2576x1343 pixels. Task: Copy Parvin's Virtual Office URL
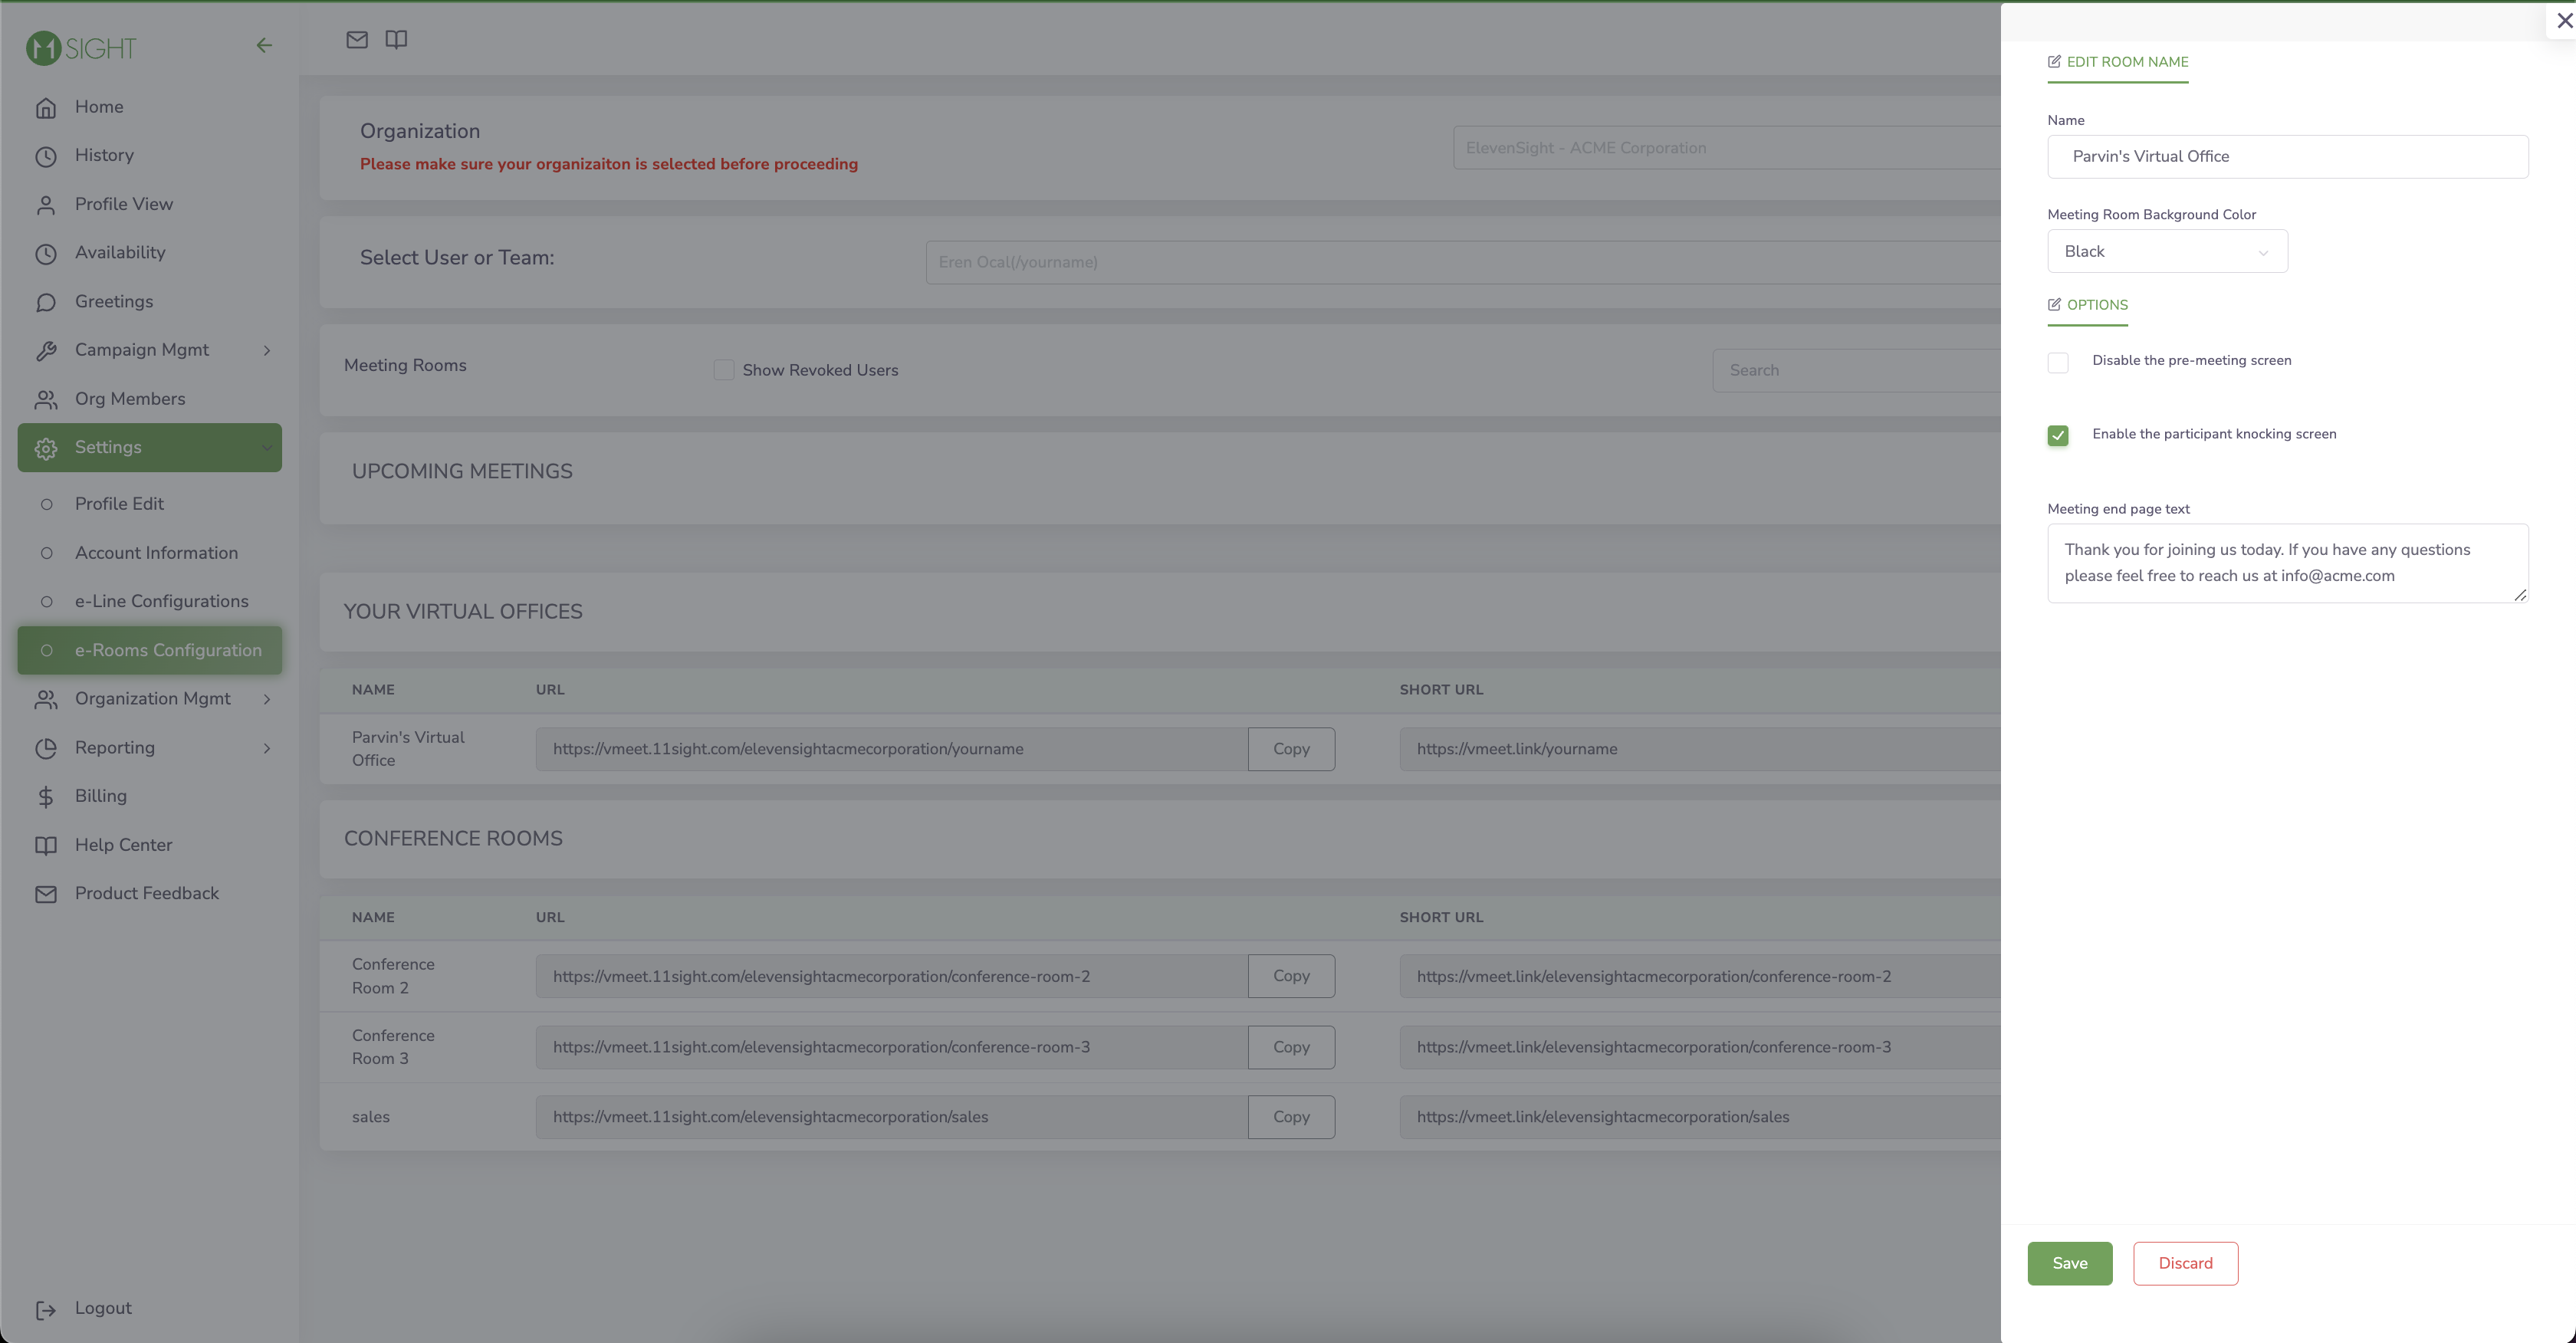(1291, 749)
